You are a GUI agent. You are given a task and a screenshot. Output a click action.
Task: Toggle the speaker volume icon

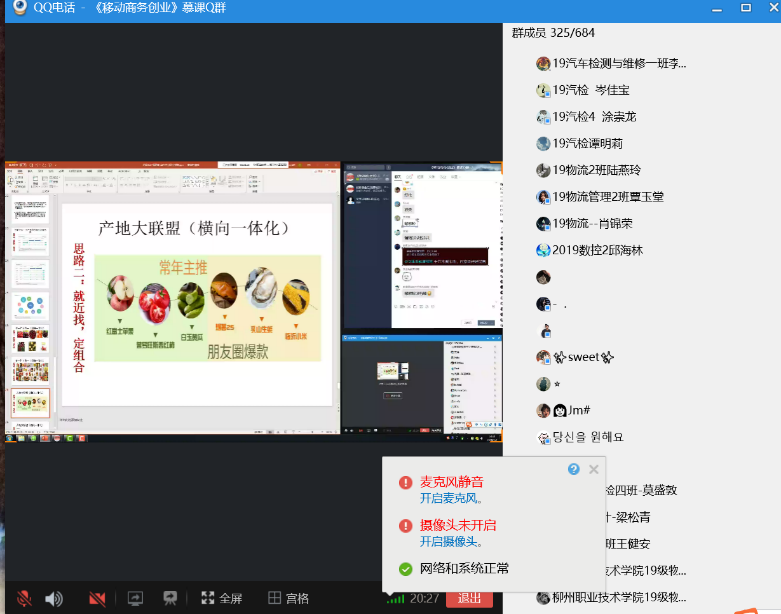click(x=53, y=598)
